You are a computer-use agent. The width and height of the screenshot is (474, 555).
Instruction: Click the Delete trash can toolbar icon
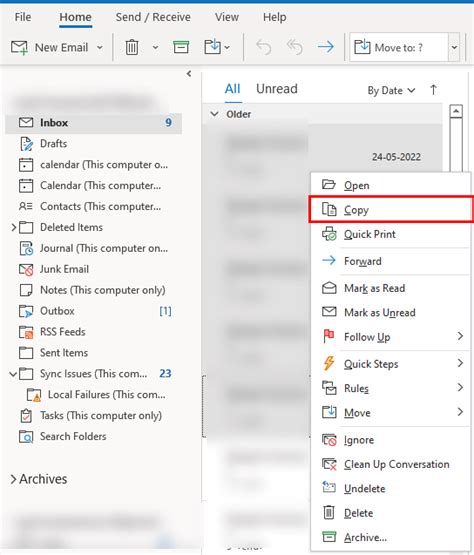point(132,47)
